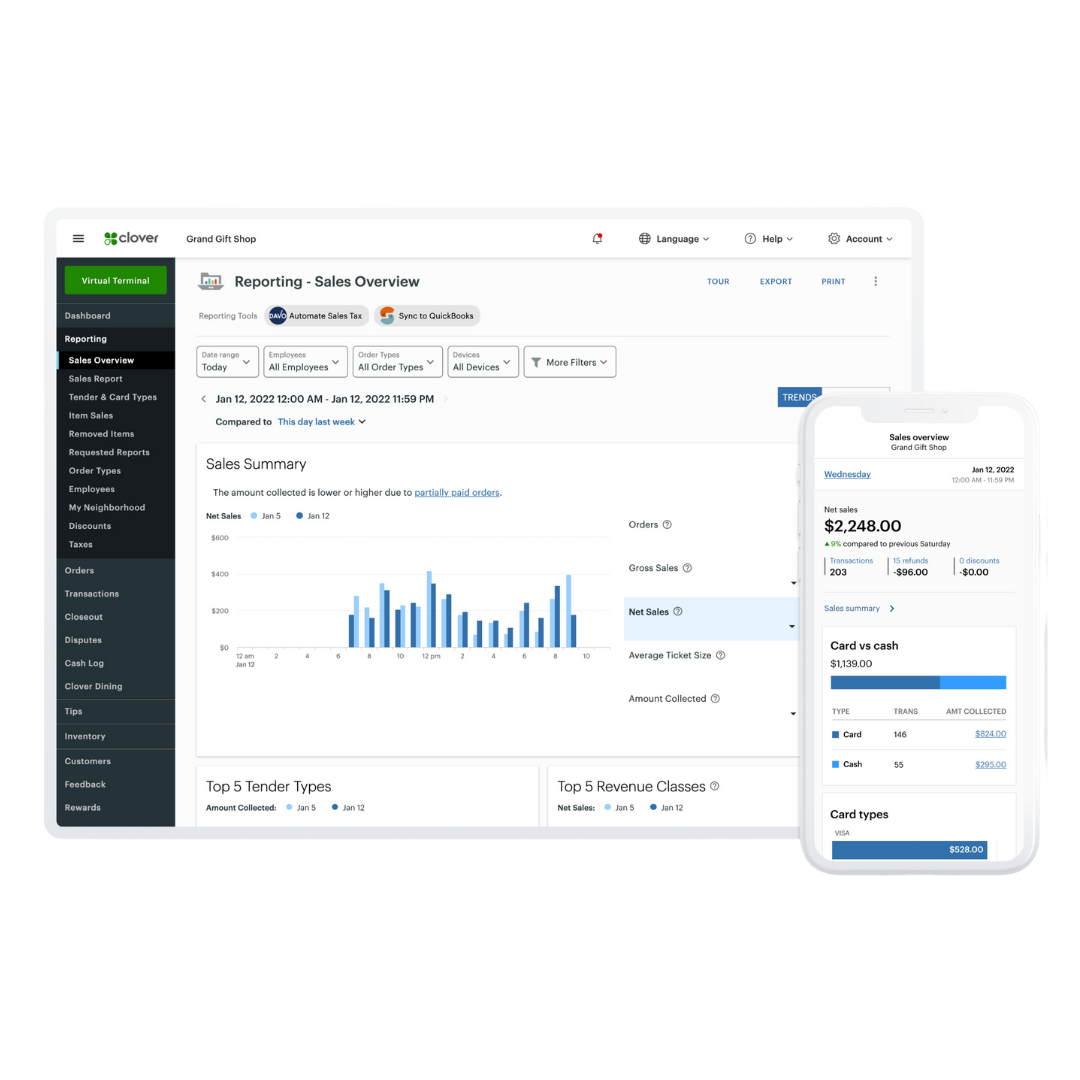Click the Gross Sales info icon
Image resolution: width=1080 pixels, height=1080 pixels.
click(x=687, y=568)
